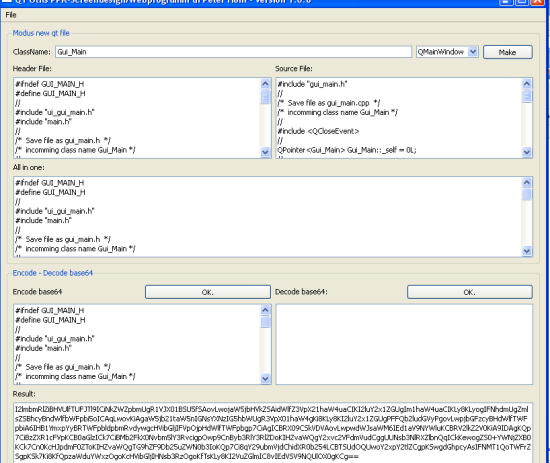Viewport: 550px width, 463px height.
Task: Click the Source File scrollbar thumb
Action: (x=526, y=96)
